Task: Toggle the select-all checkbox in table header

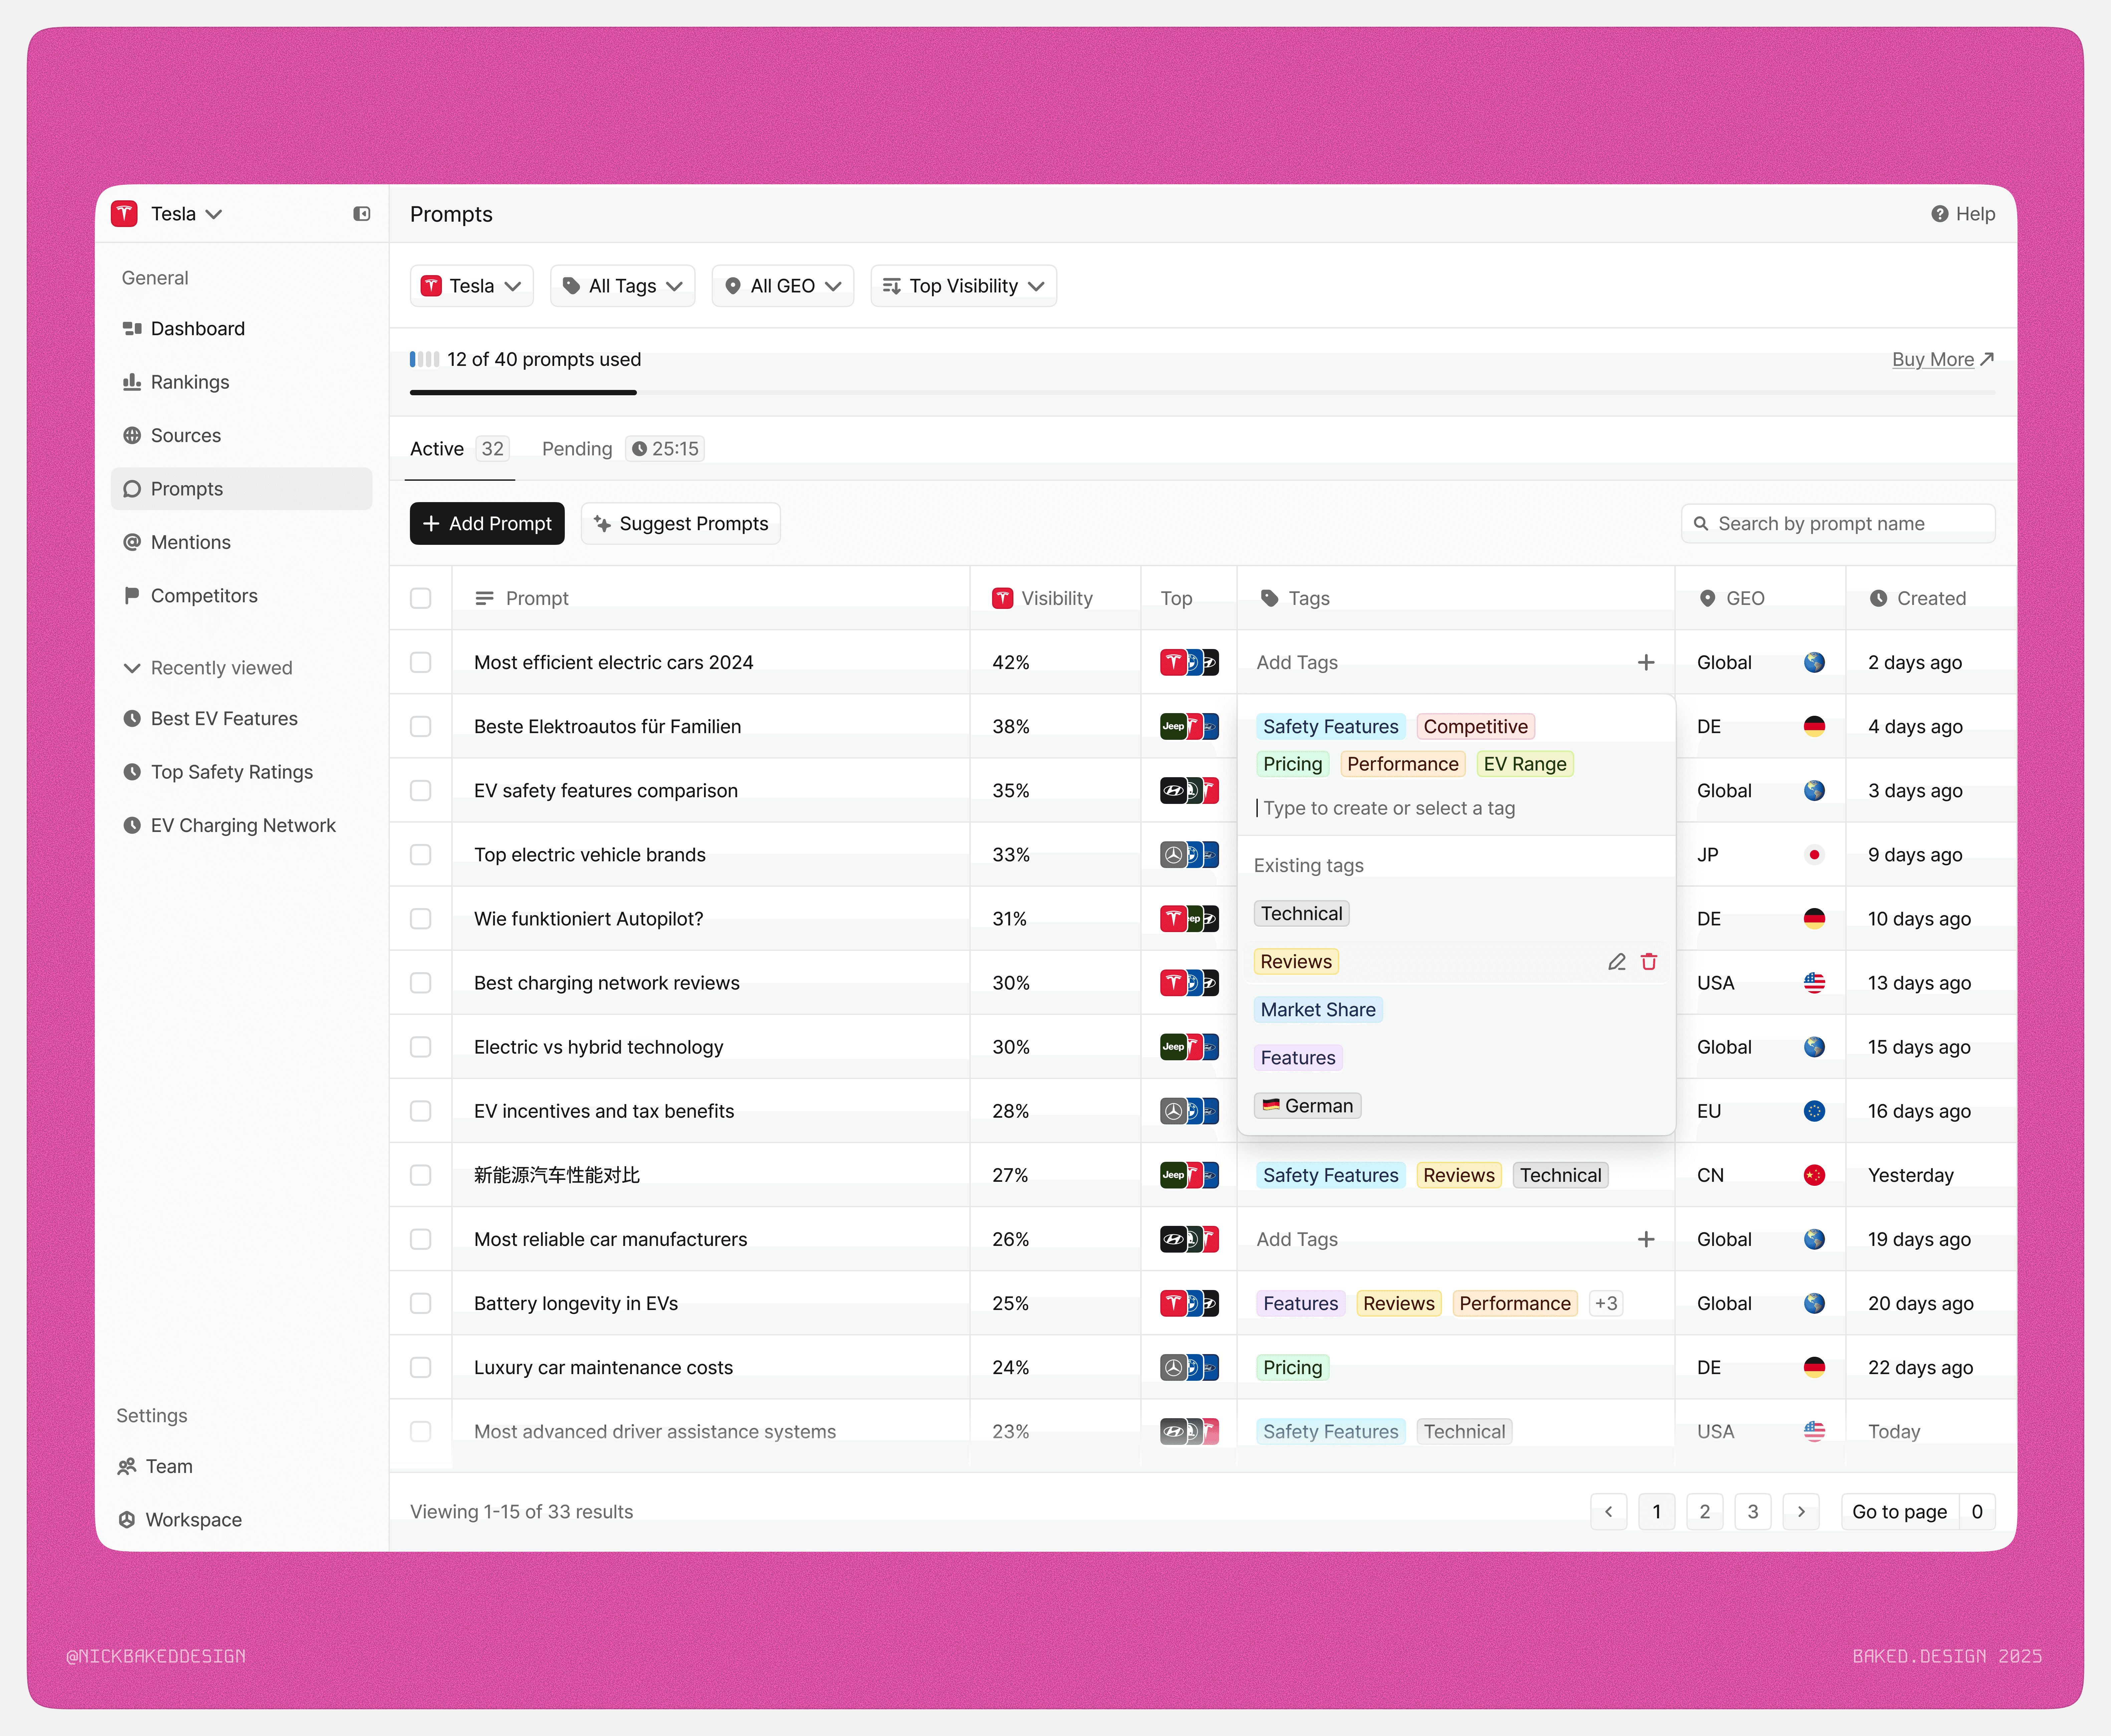Action: [421, 598]
